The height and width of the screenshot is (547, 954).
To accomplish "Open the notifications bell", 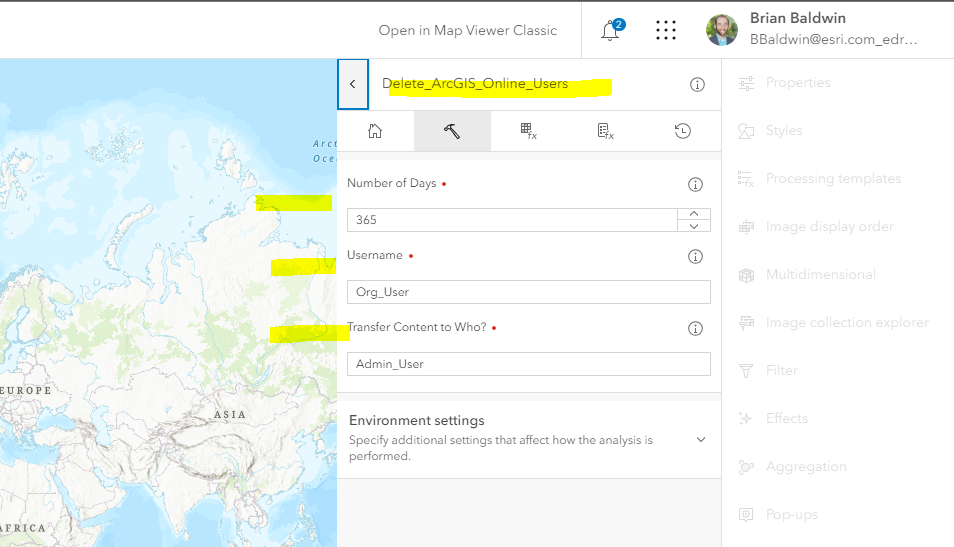I will click(x=610, y=30).
